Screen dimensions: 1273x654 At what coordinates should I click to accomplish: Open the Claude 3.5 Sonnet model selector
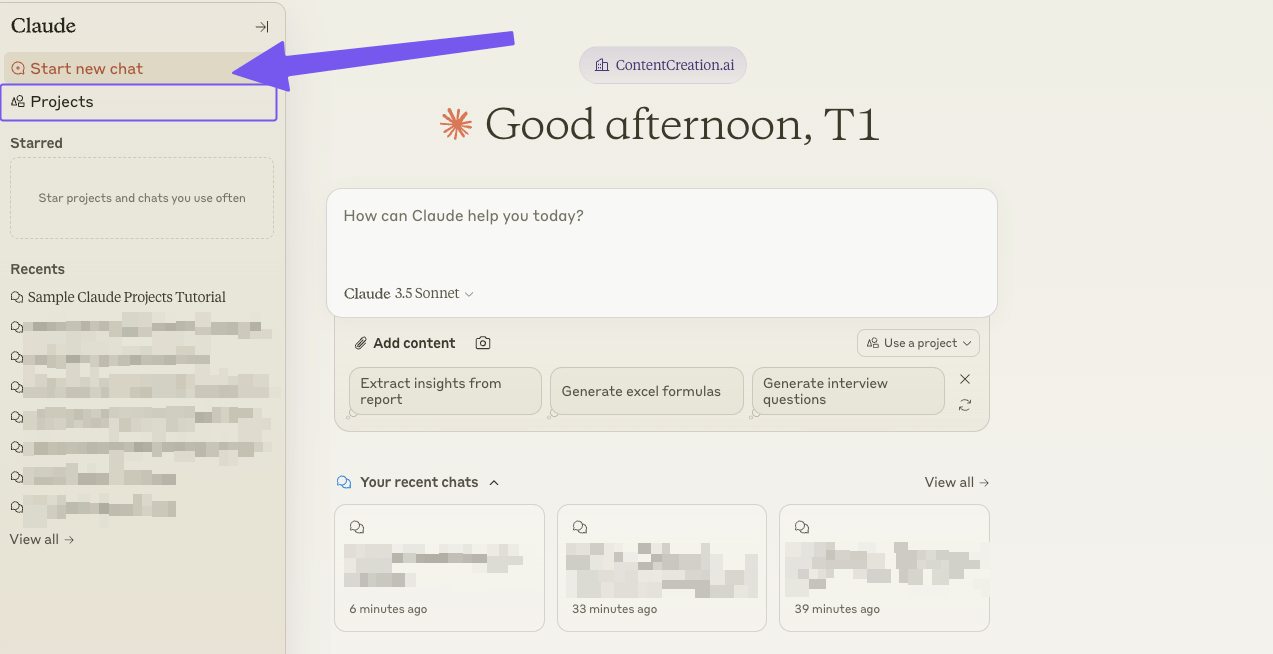point(409,293)
